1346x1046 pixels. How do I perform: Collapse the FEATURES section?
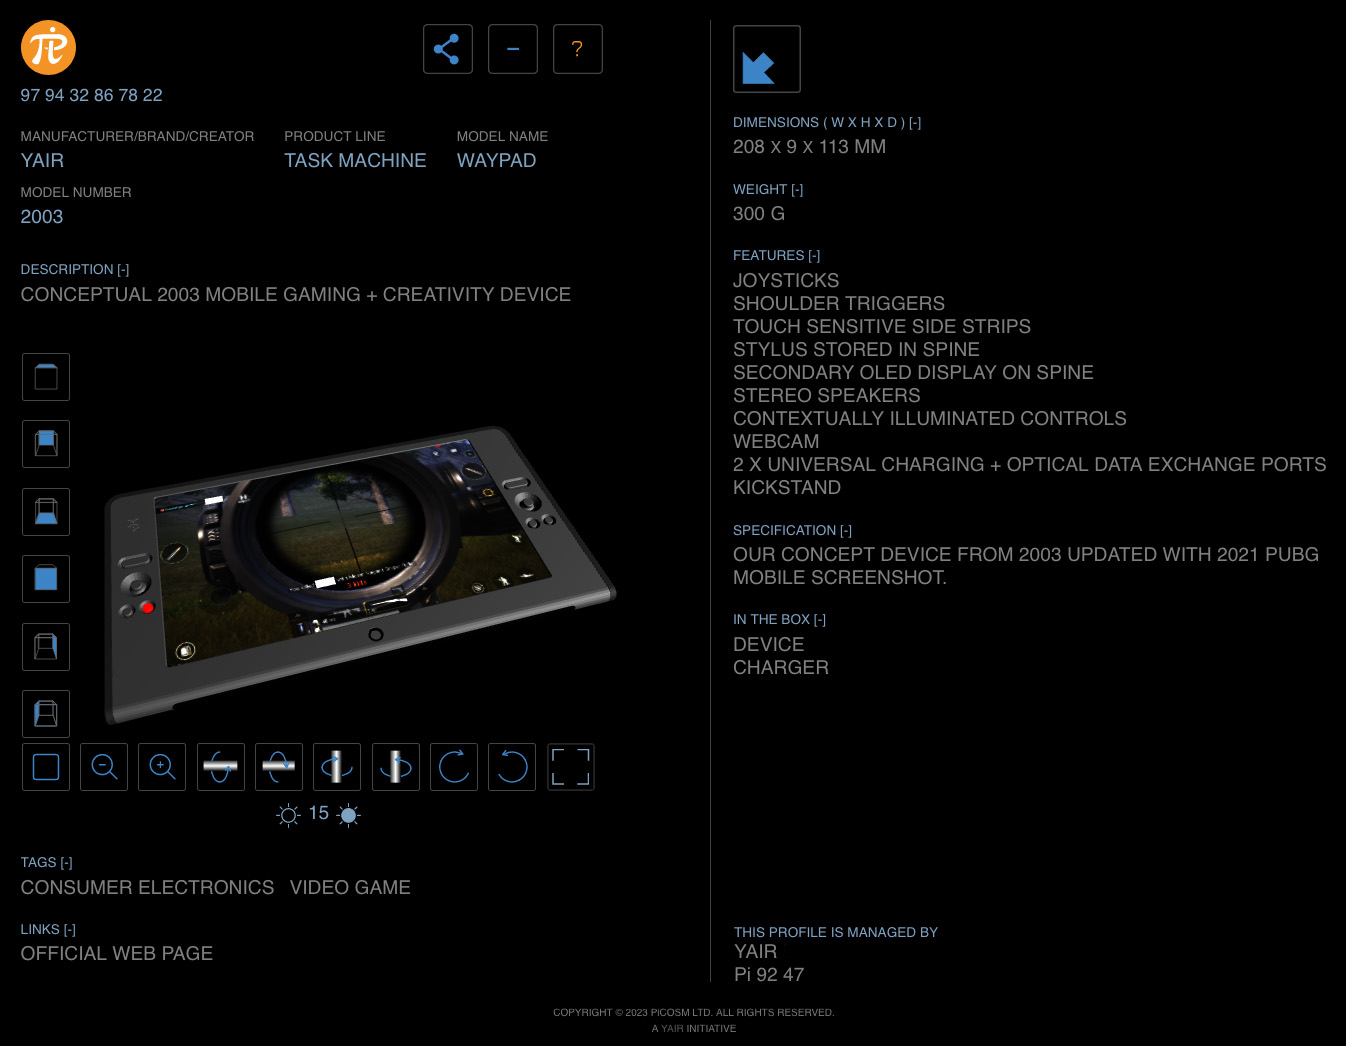[x=814, y=256]
